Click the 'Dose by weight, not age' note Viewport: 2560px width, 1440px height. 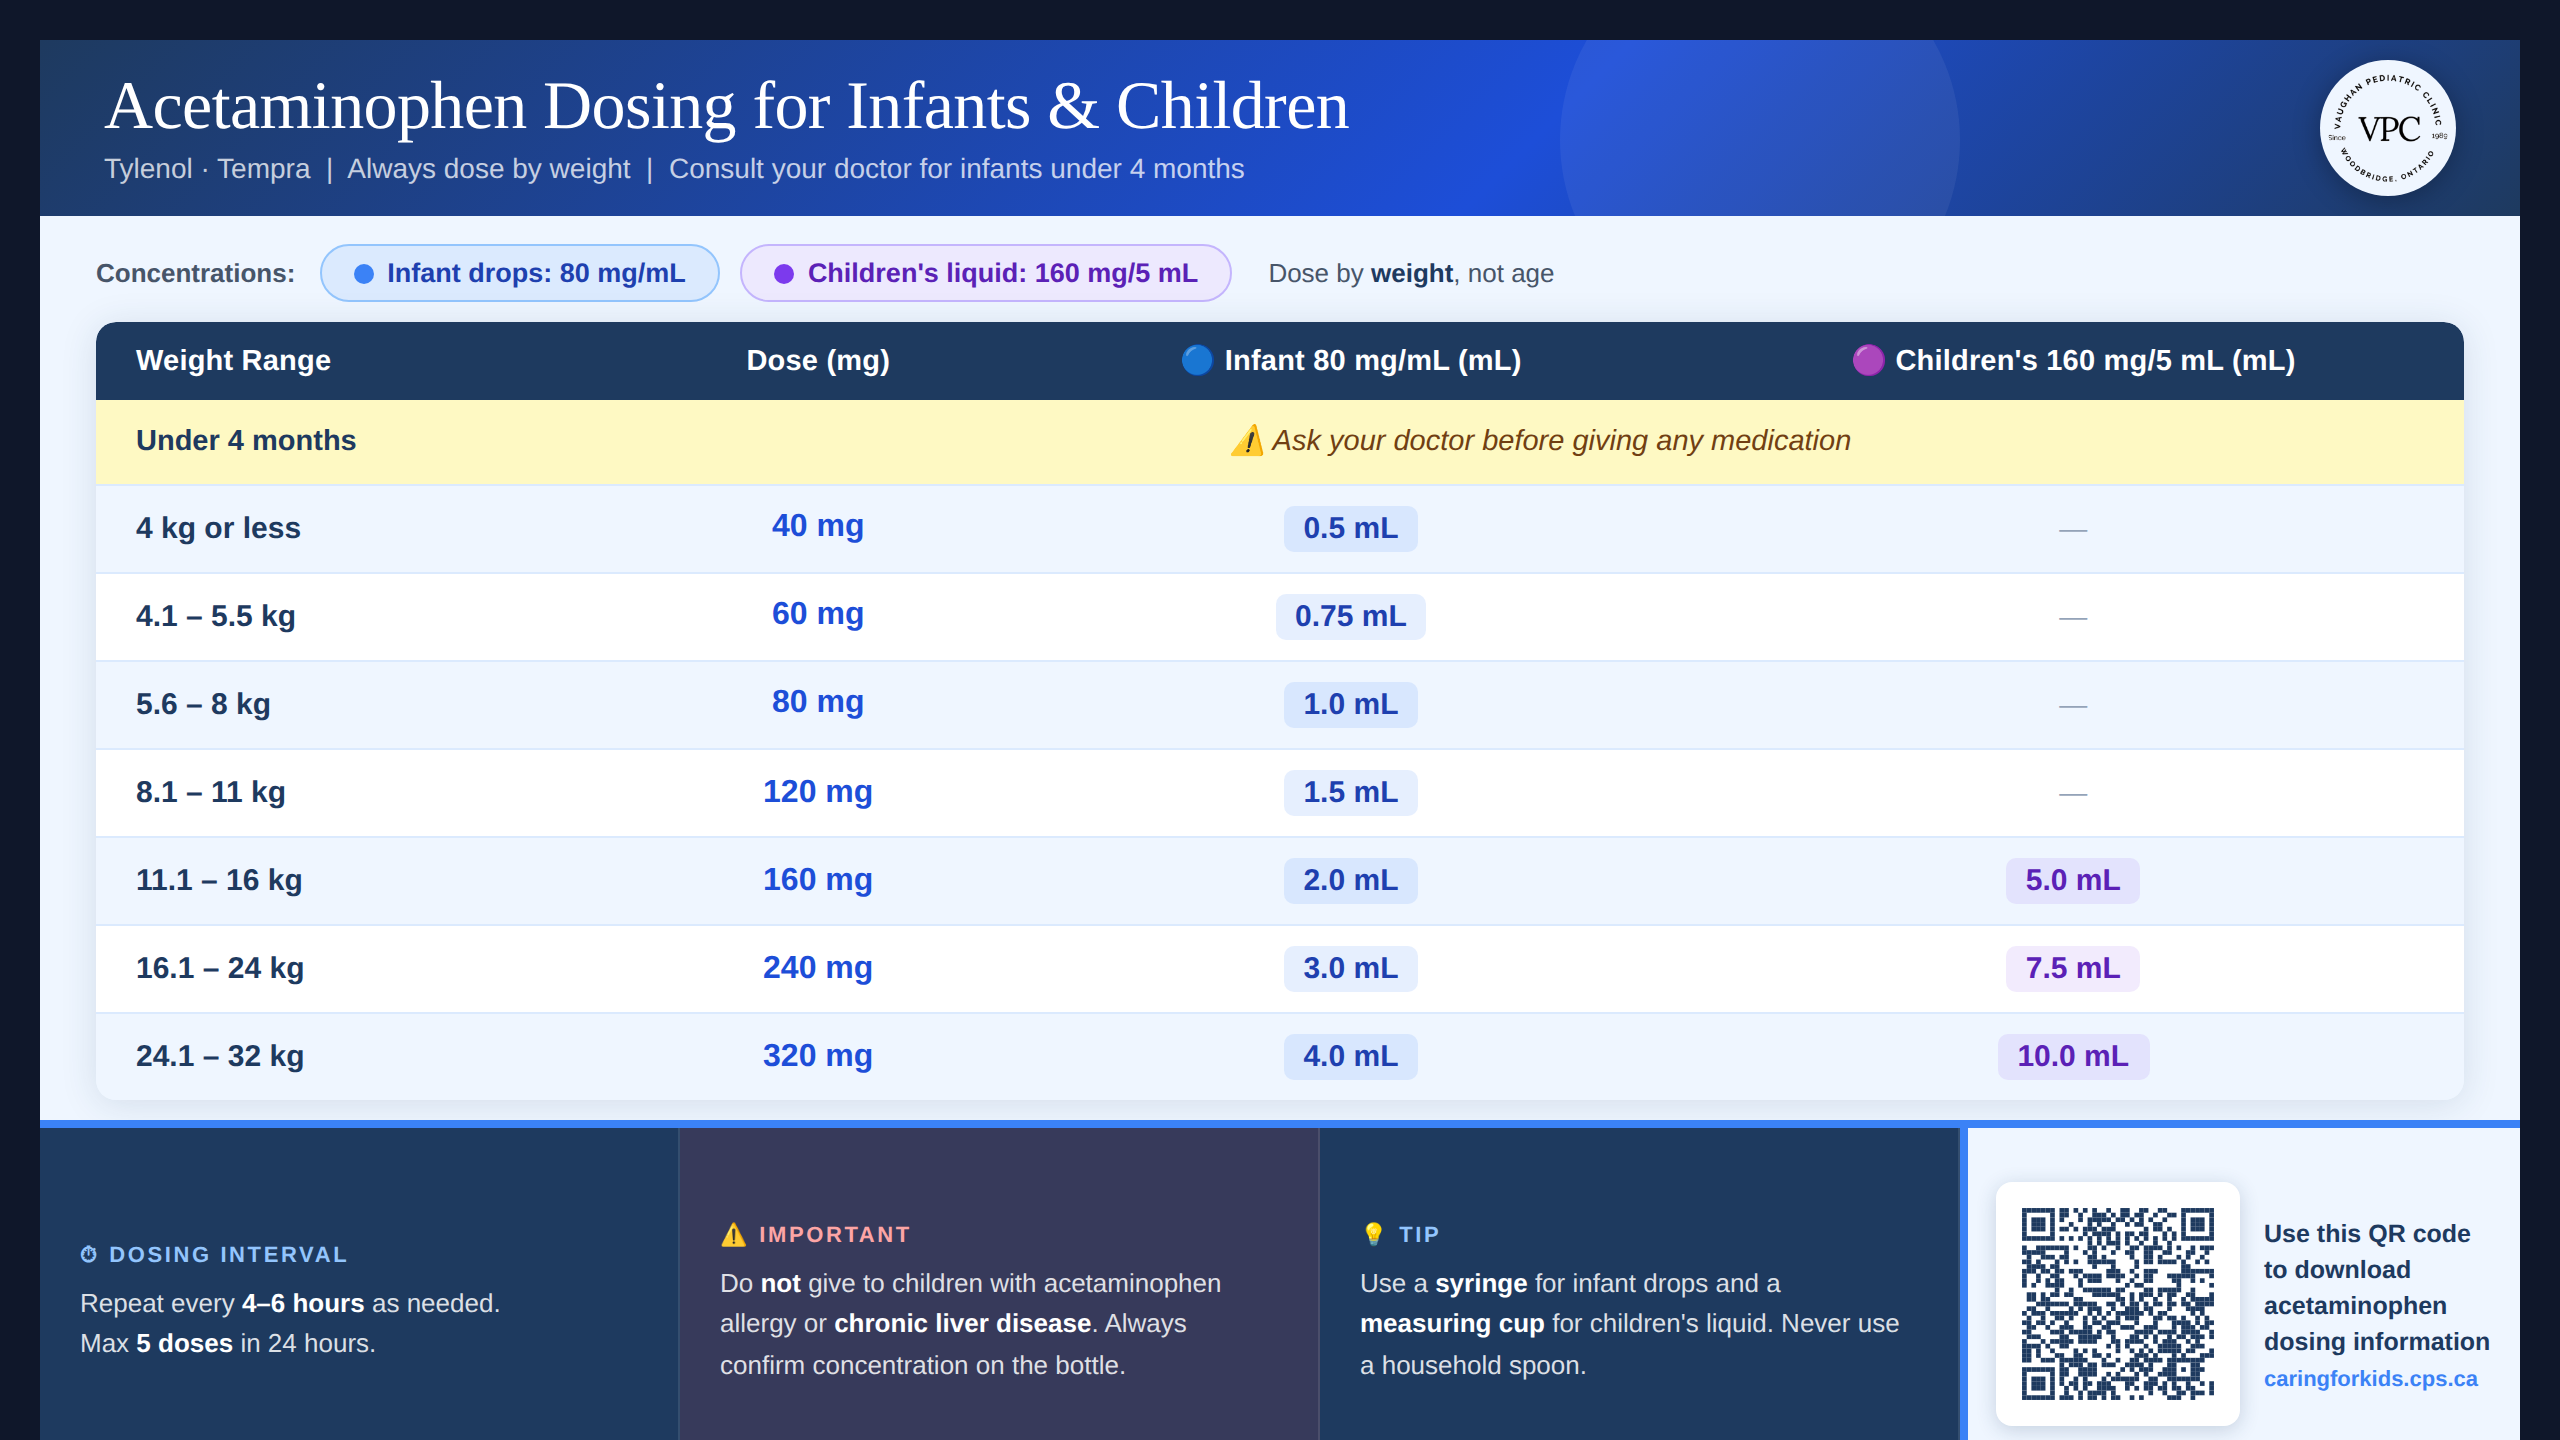pyautogui.click(x=1411, y=274)
